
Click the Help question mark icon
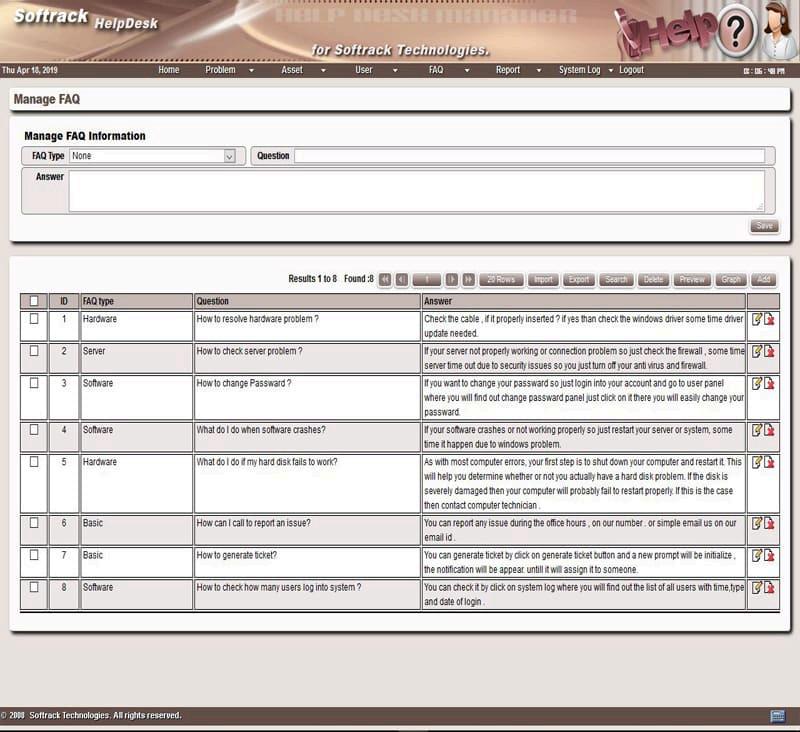pyautogui.click(x=735, y=32)
